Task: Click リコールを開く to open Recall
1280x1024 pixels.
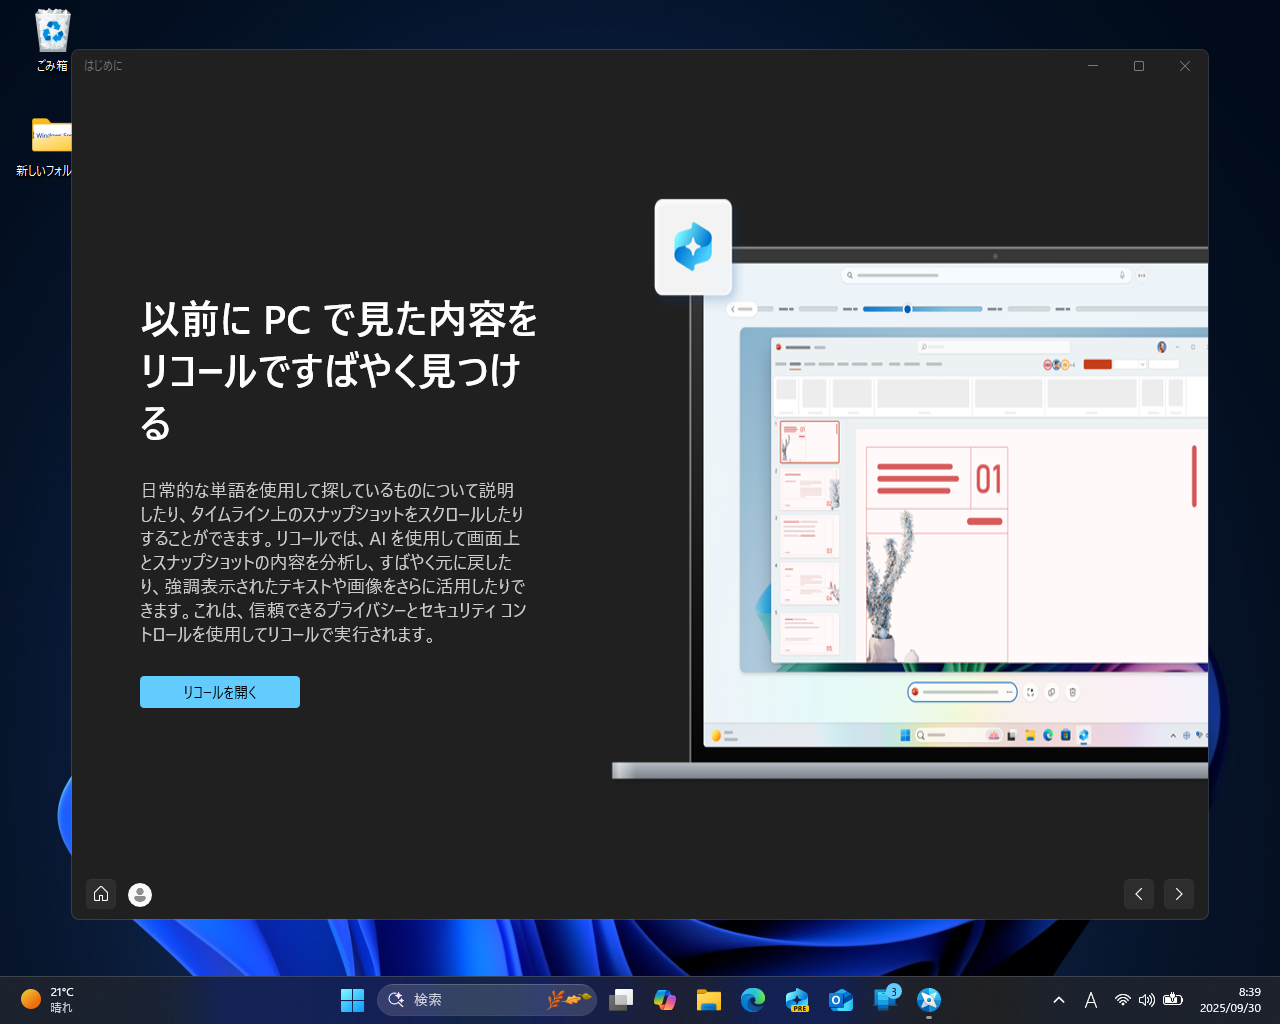Action: [220, 691]
